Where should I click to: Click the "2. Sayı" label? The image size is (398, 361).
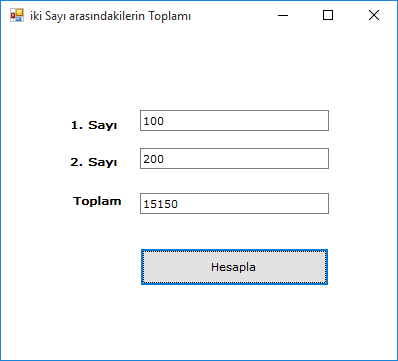pos(94,162)
